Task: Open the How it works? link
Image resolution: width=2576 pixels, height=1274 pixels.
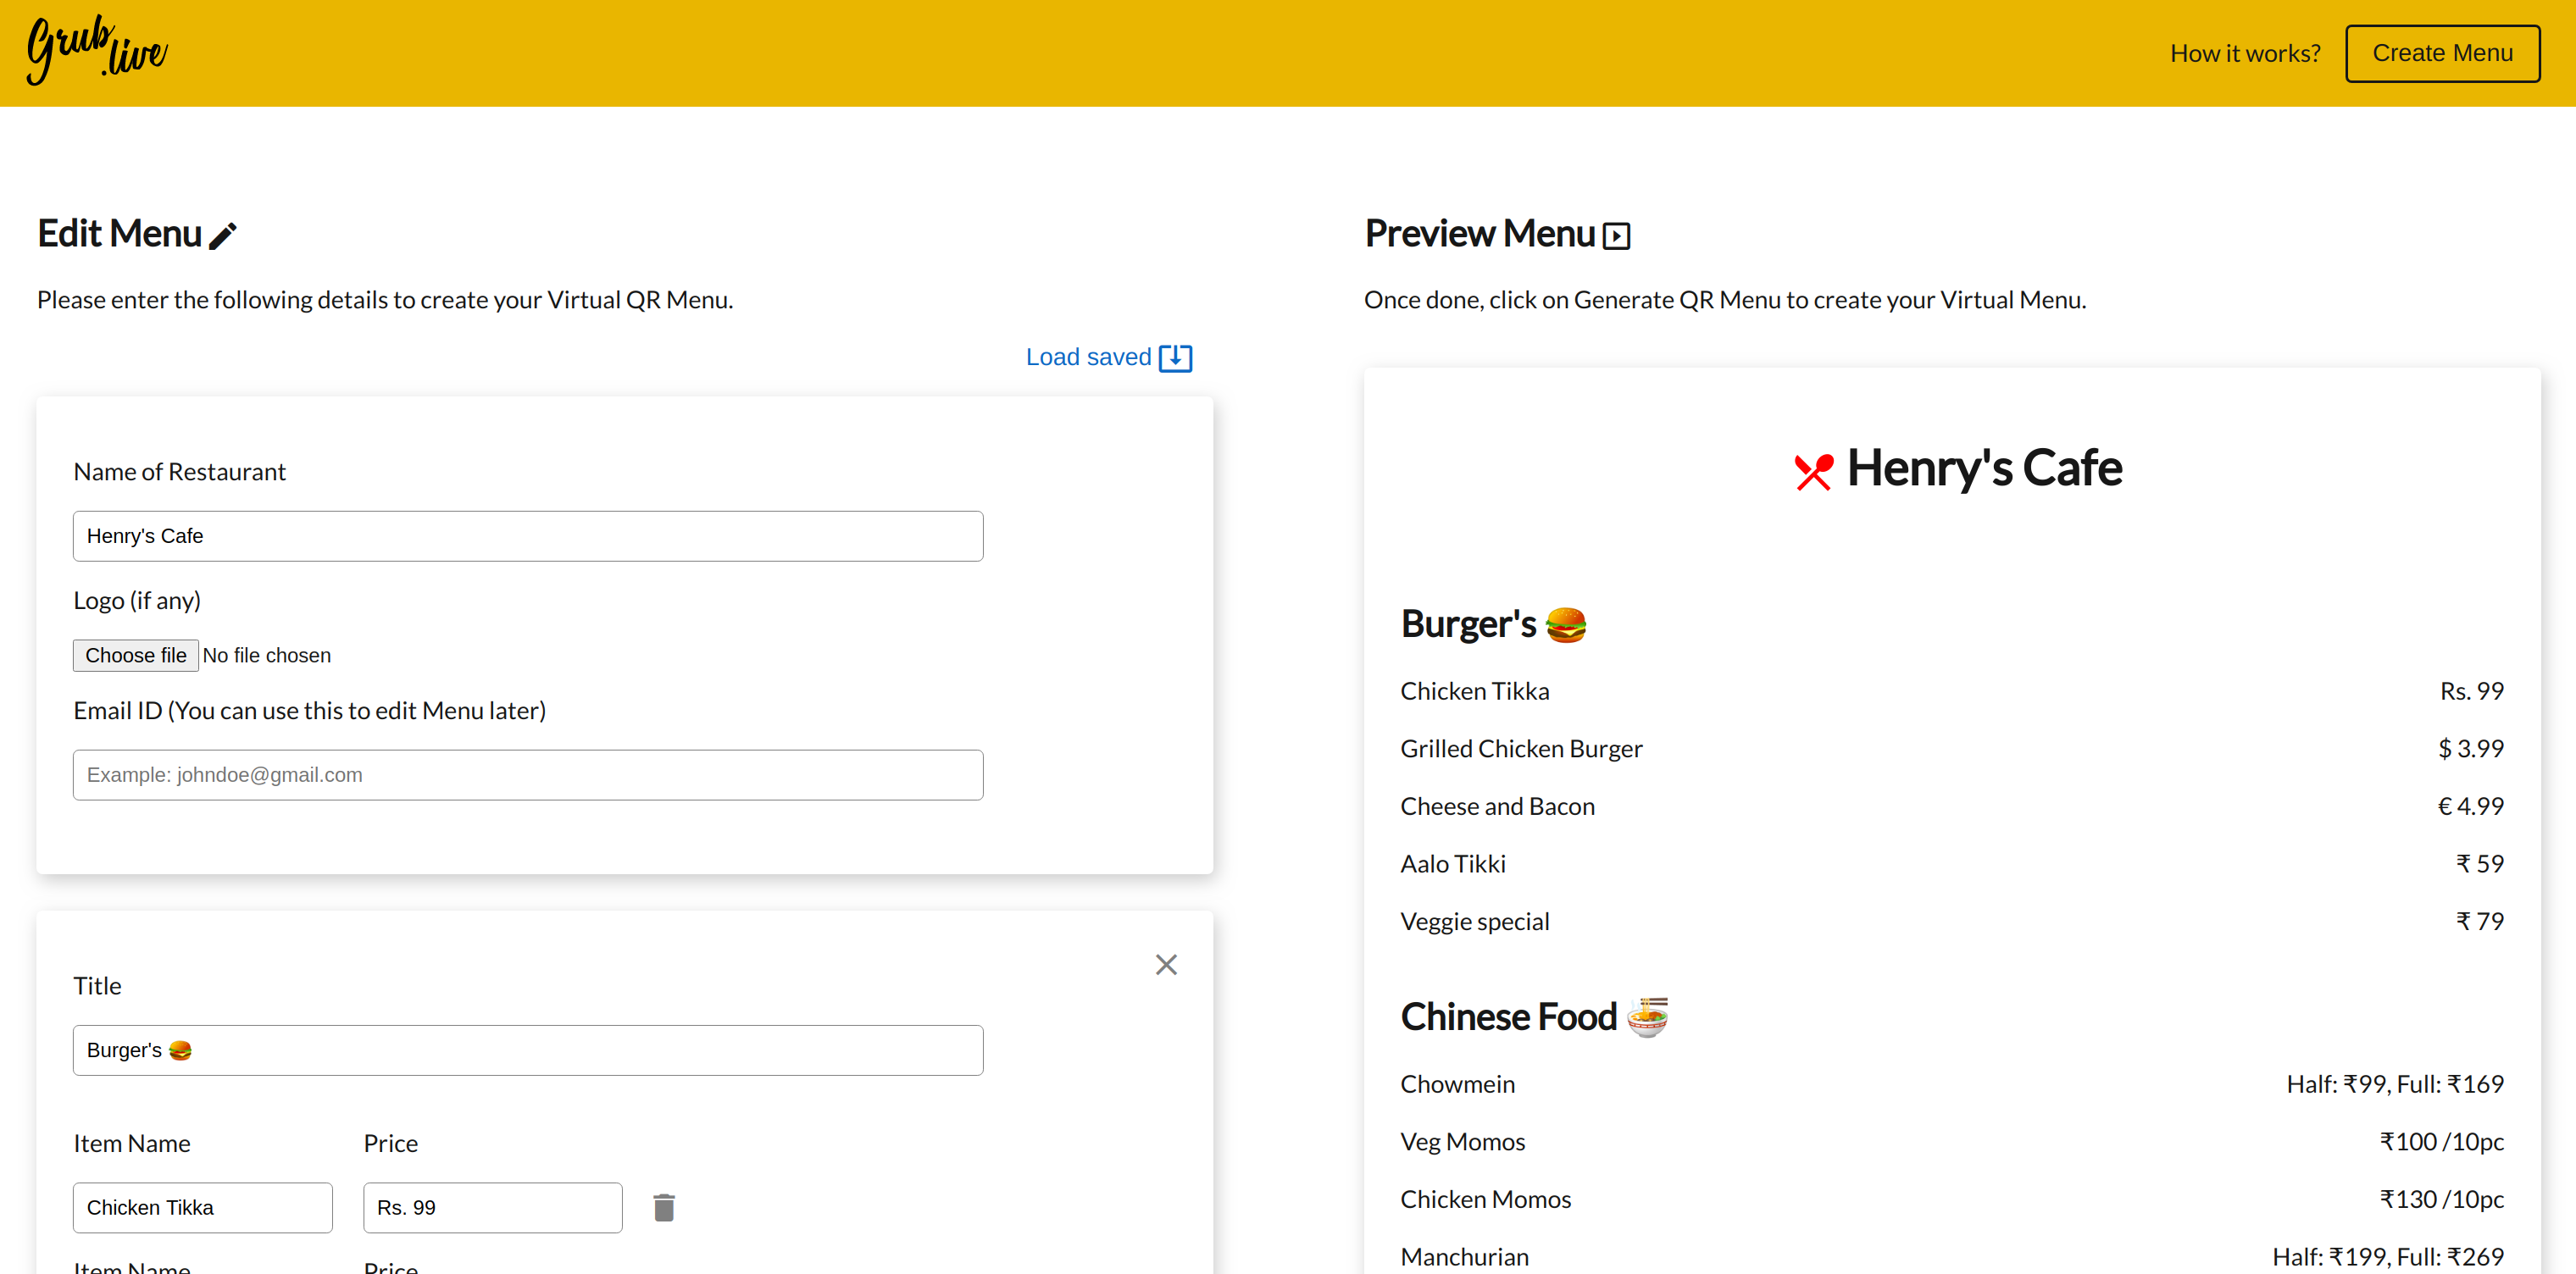Action: [x=2245, y=53]
